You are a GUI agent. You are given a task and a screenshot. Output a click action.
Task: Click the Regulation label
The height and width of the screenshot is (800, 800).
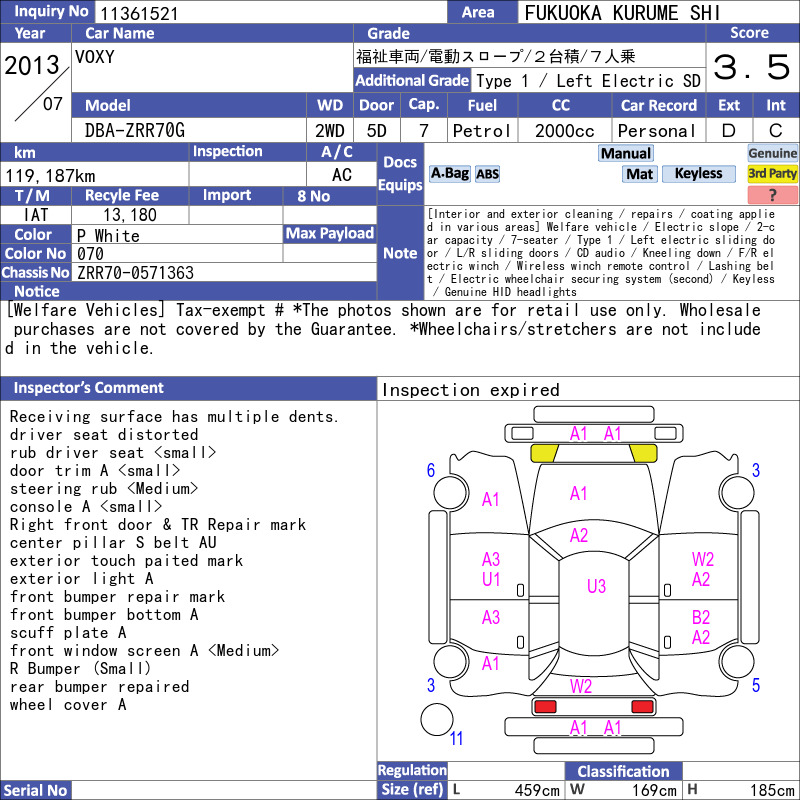click(412, 770)
